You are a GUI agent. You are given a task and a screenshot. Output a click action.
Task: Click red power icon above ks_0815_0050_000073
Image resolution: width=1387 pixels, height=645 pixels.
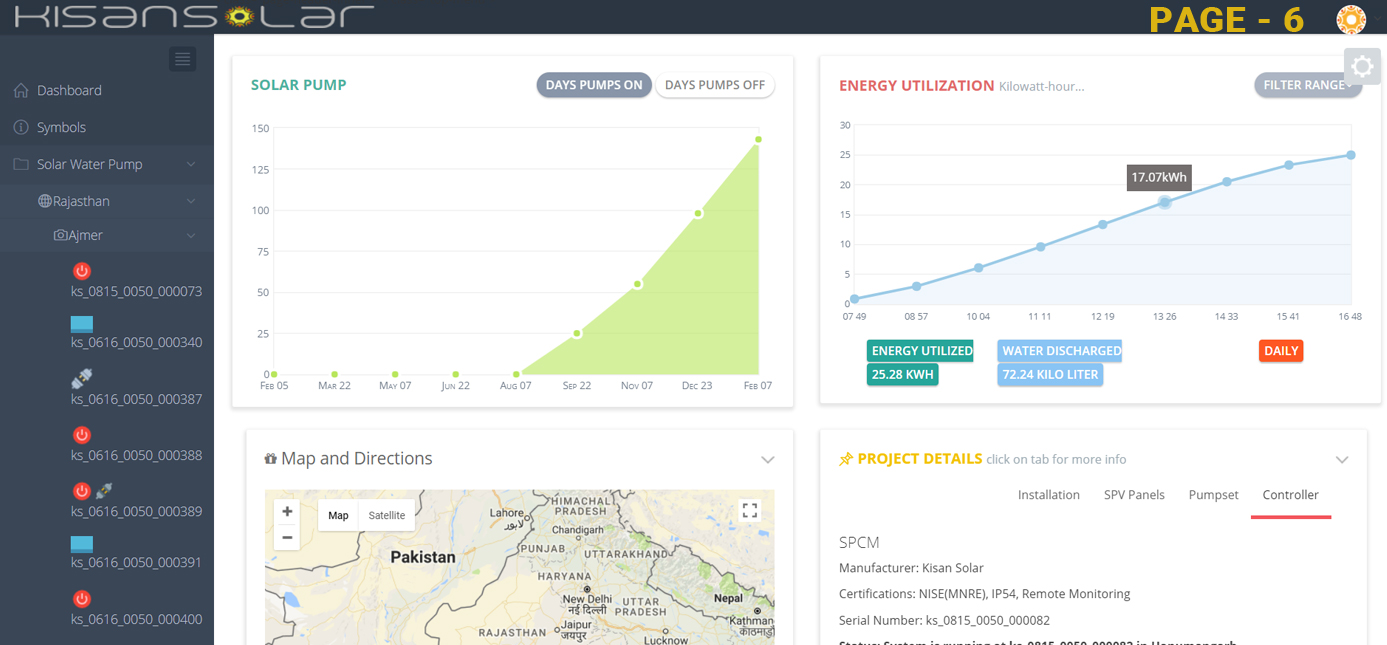[x=82, y=271]
